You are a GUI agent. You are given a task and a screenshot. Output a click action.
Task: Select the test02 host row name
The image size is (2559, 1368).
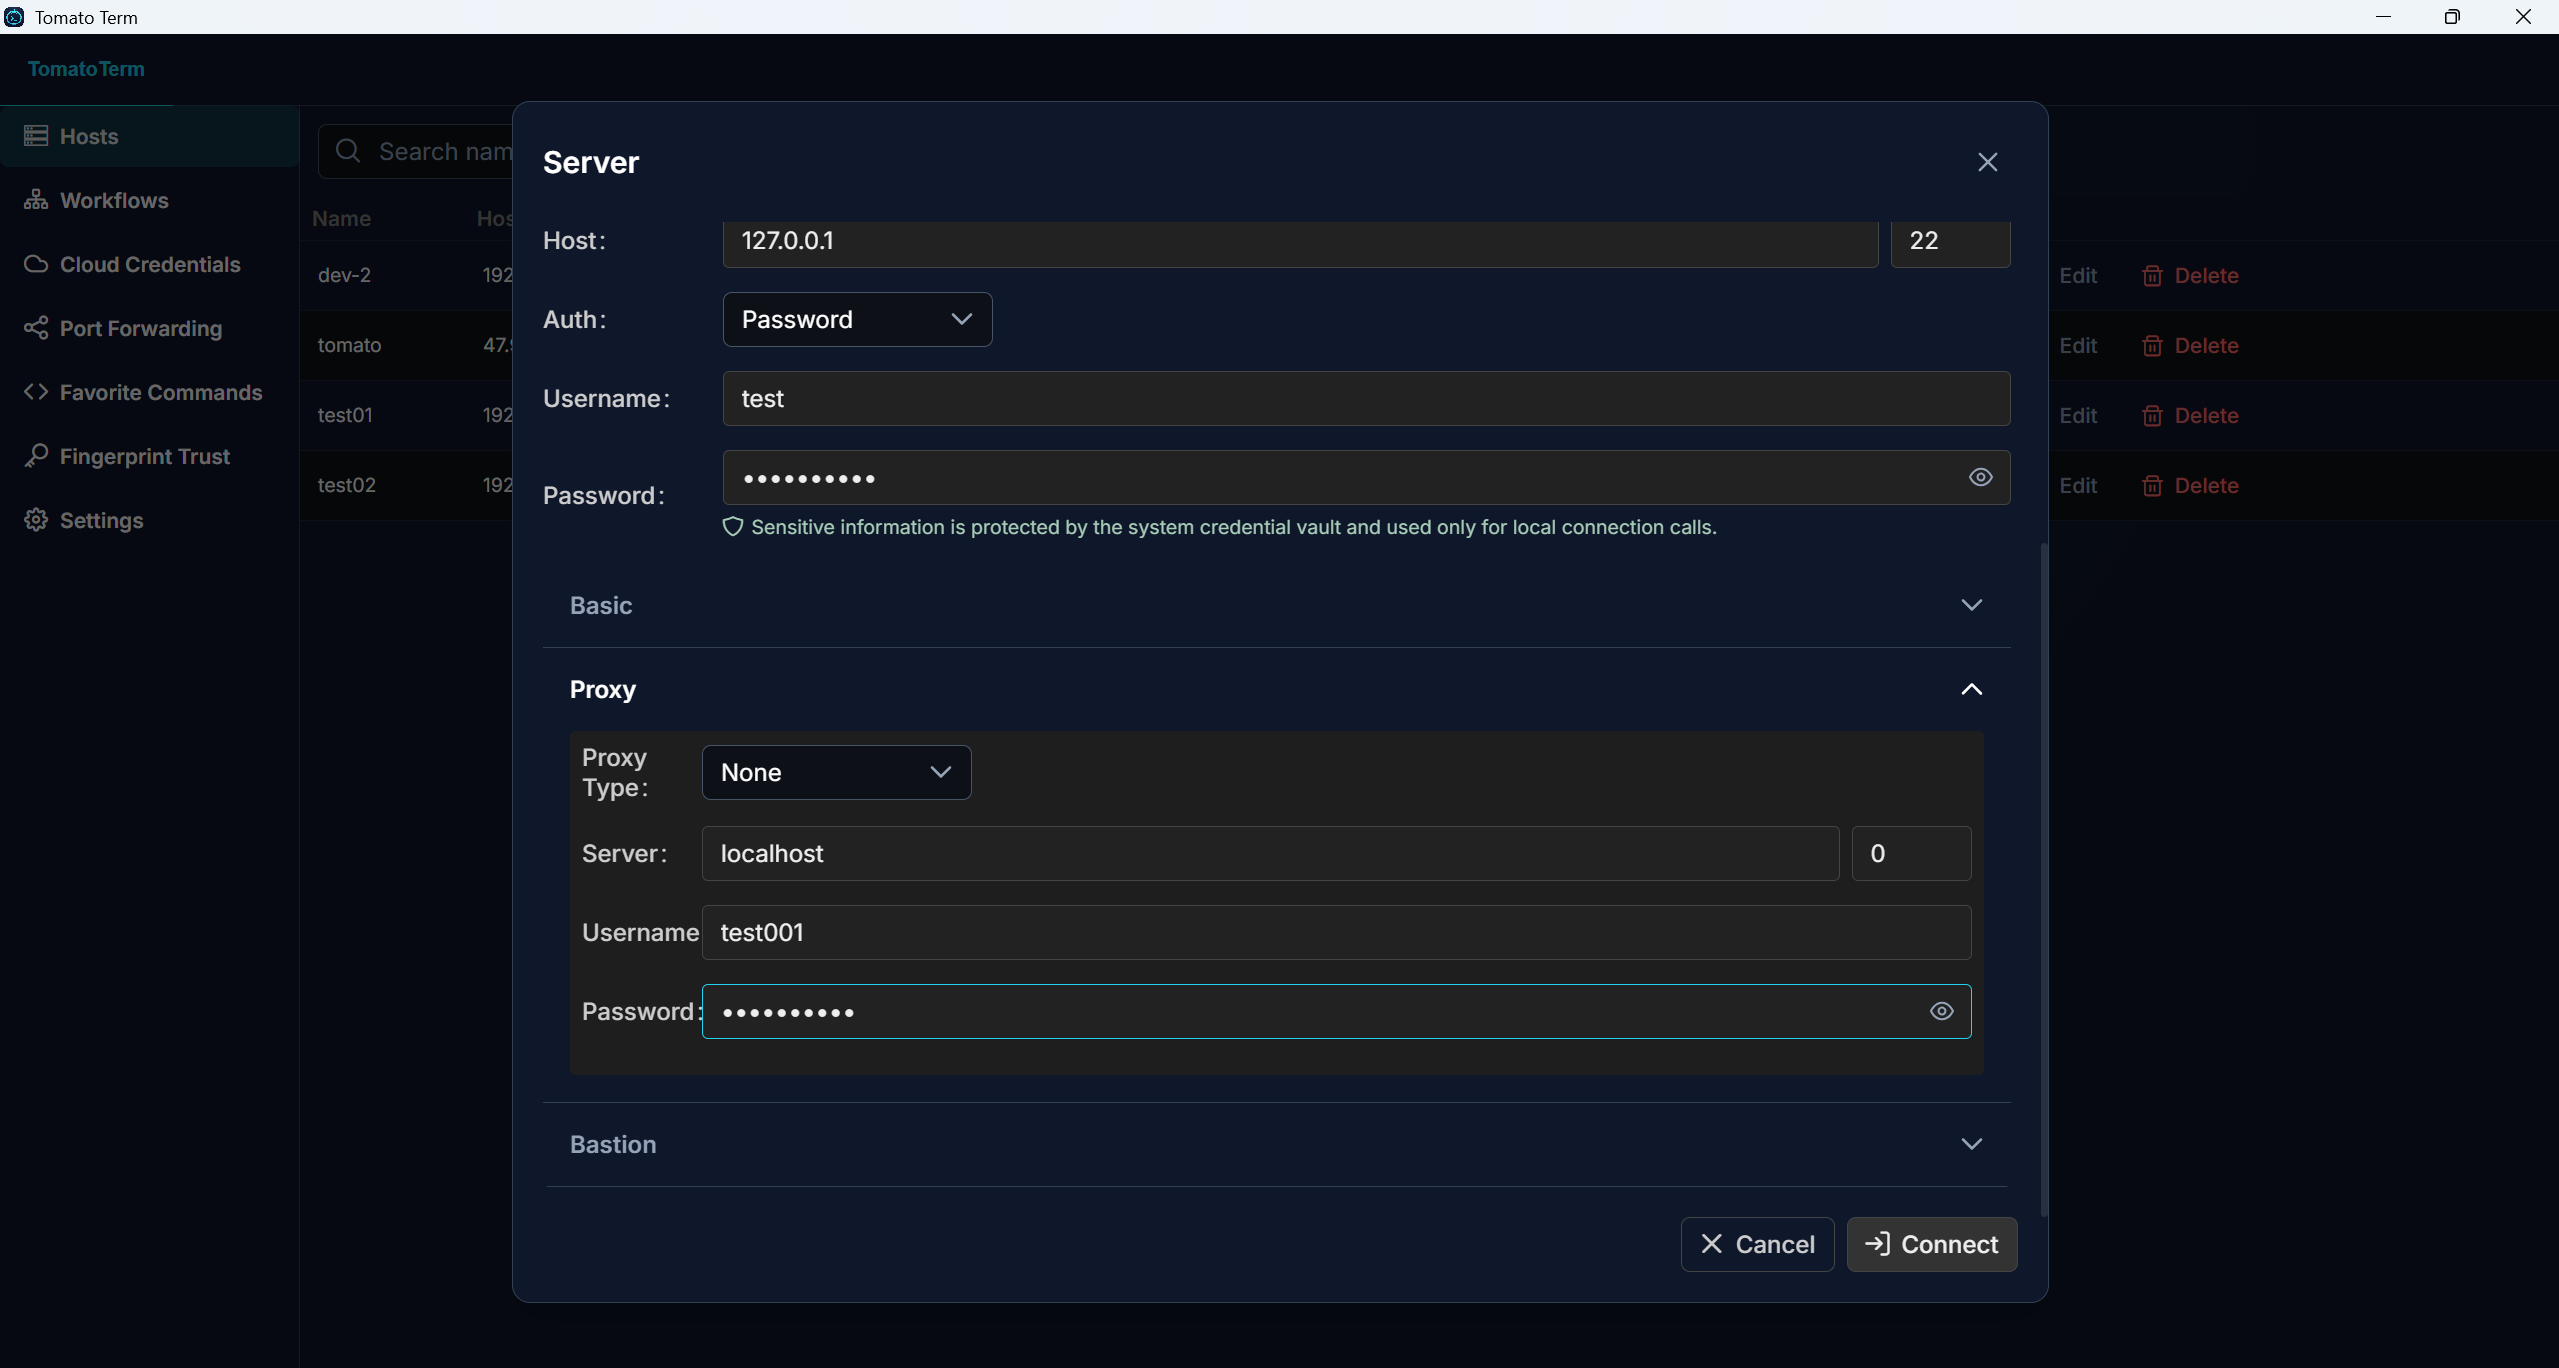(x=347, y=486)
